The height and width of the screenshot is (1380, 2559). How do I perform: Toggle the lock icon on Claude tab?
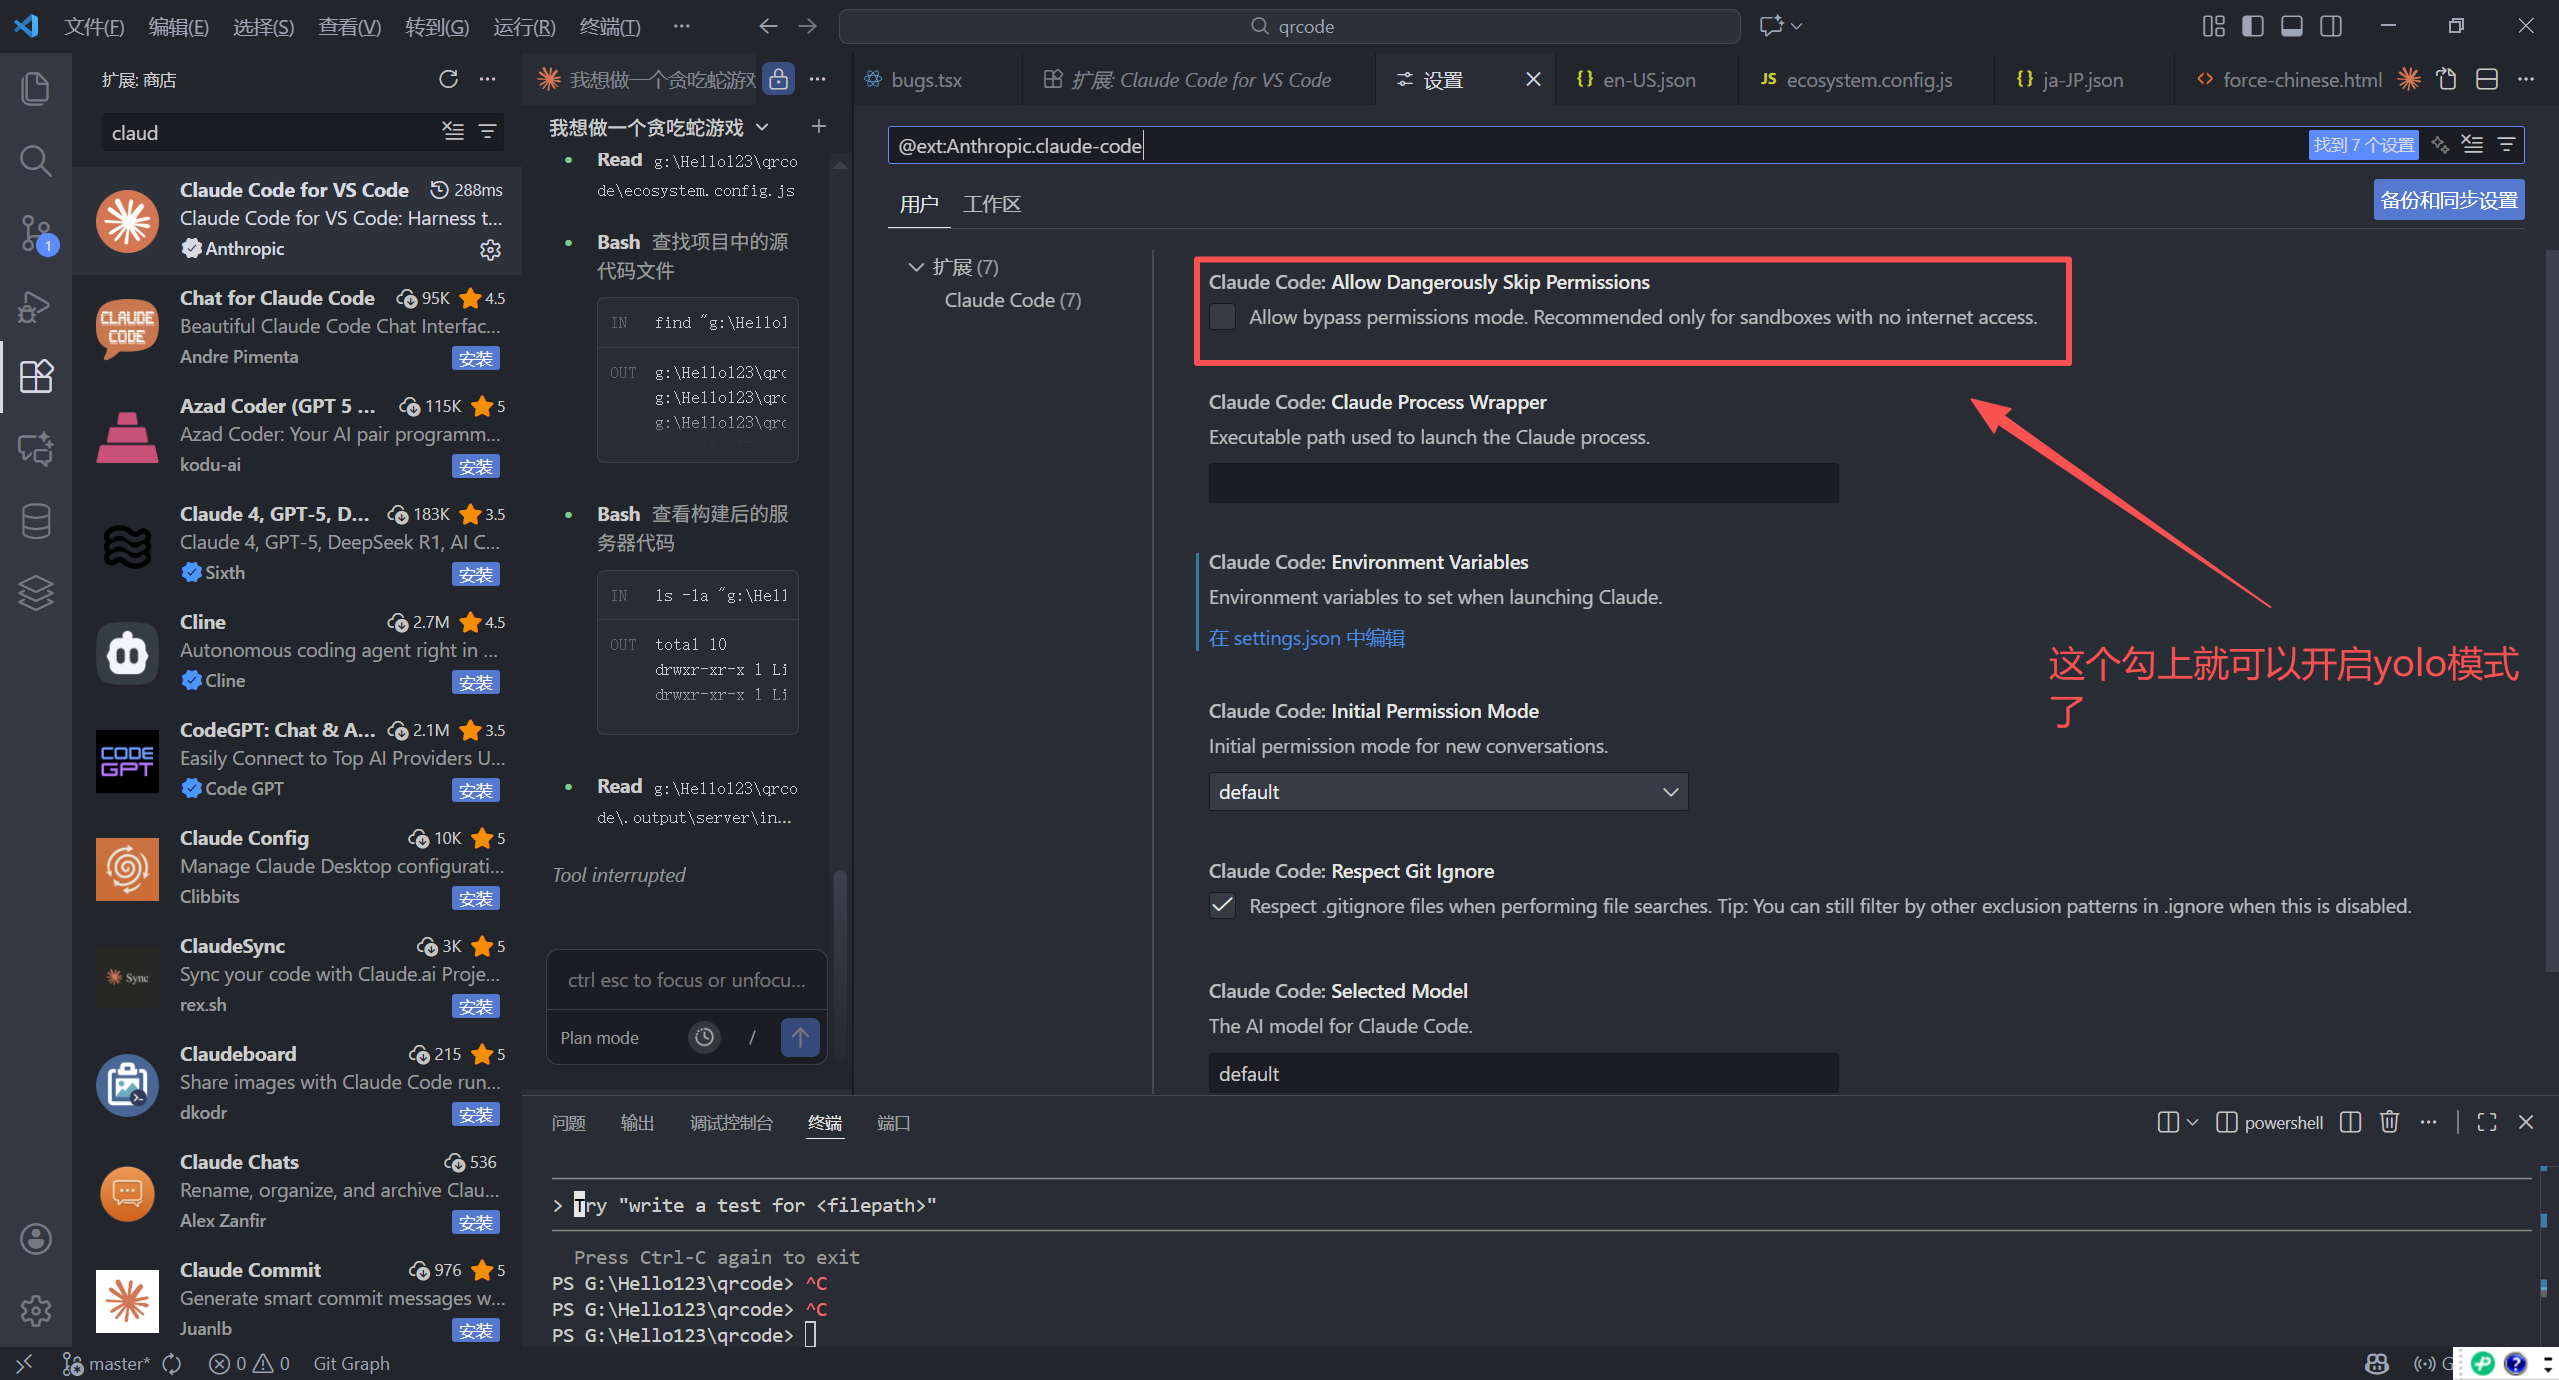(778, 79)
